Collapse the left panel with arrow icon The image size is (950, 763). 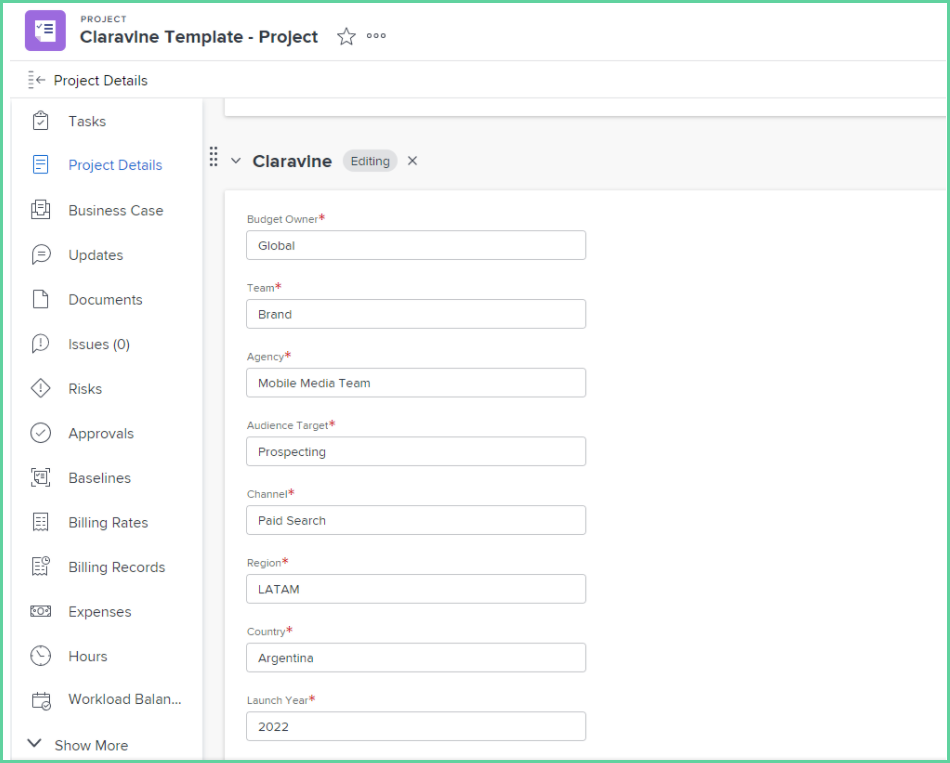coord(36,80)
